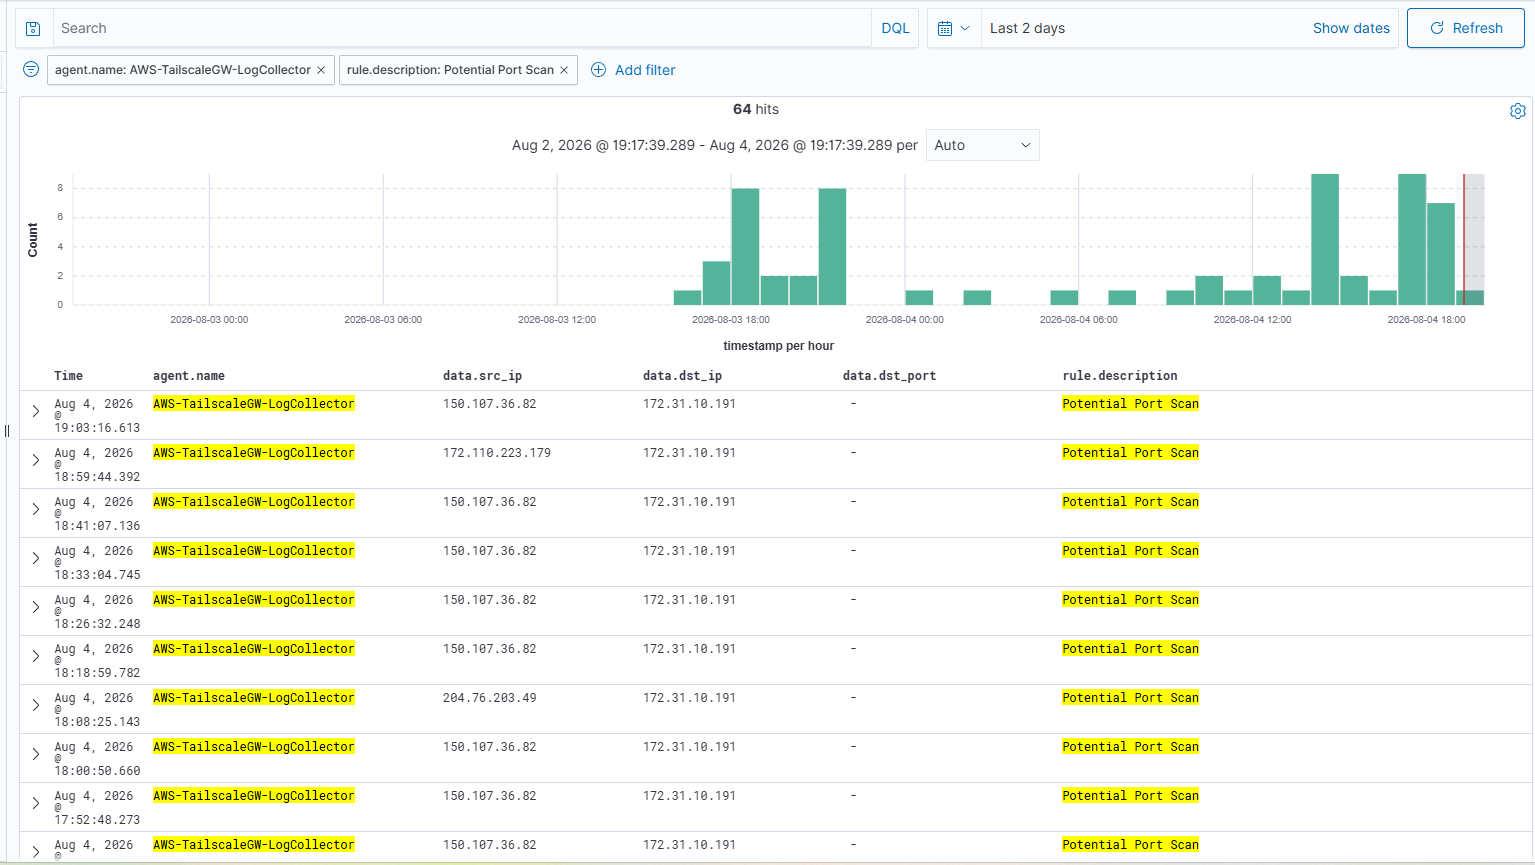Expand the 18:08:25.143 log row
This screenshot has height=865, width=1535.
tap(36, 705)
